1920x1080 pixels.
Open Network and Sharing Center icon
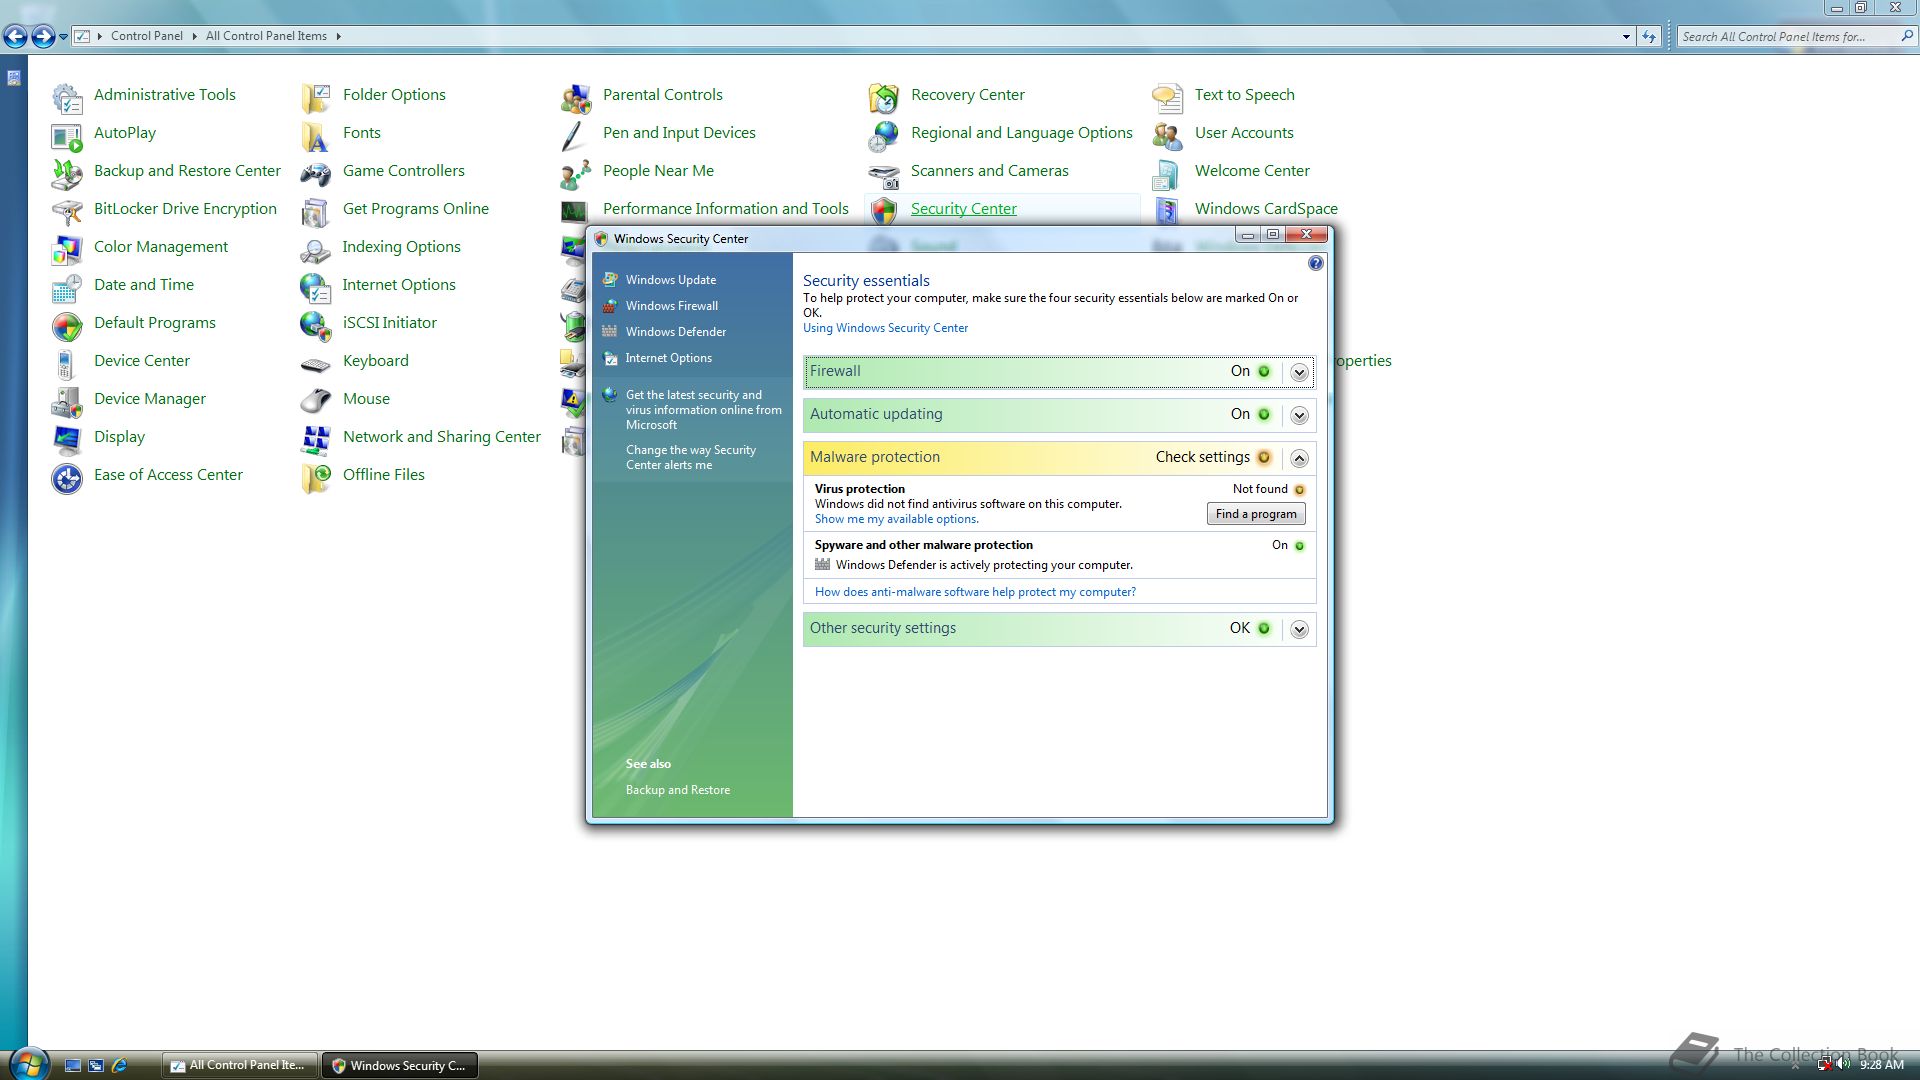pos(316,439)
